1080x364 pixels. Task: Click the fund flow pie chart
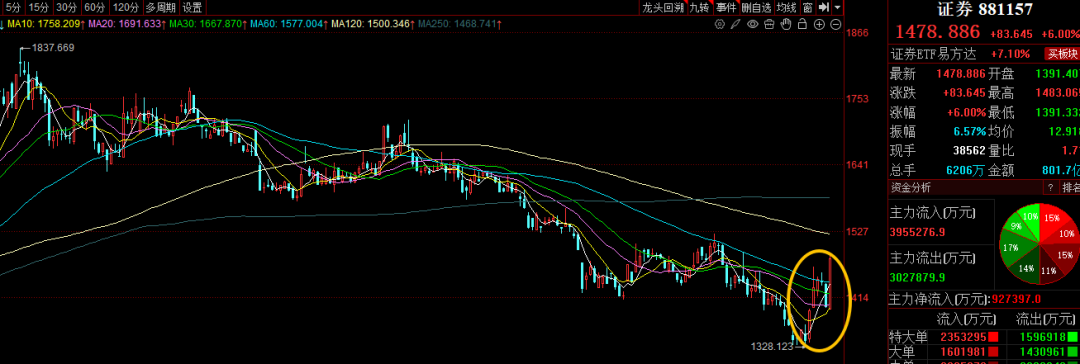coord(1038,243)
